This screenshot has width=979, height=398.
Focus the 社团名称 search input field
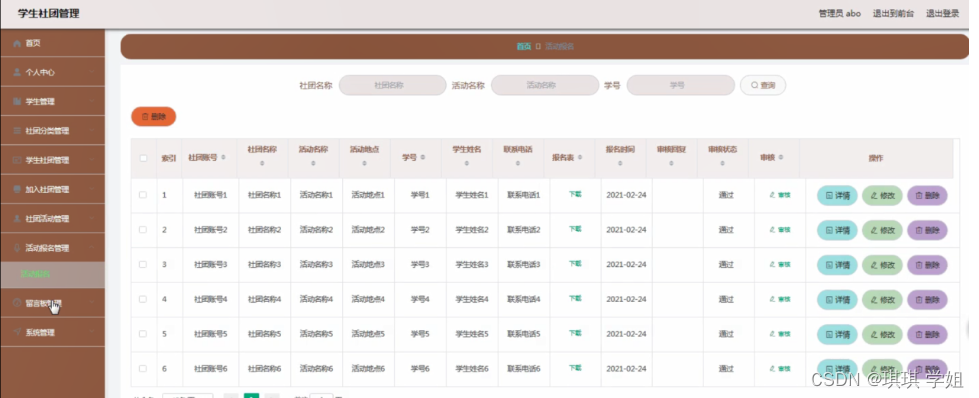(393, 86)
